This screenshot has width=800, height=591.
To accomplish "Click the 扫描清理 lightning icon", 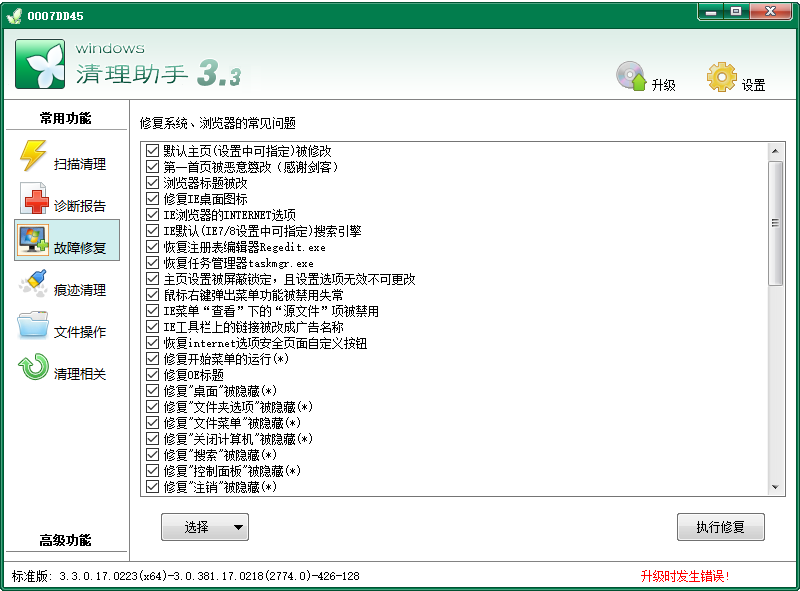I will click(33, 156).
